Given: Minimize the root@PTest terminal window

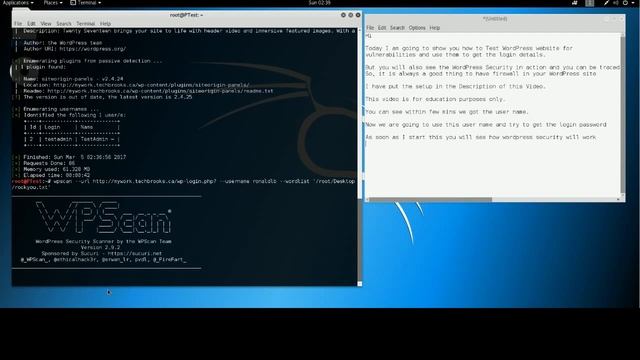Looking at the screenshot, I should [343, 15].
